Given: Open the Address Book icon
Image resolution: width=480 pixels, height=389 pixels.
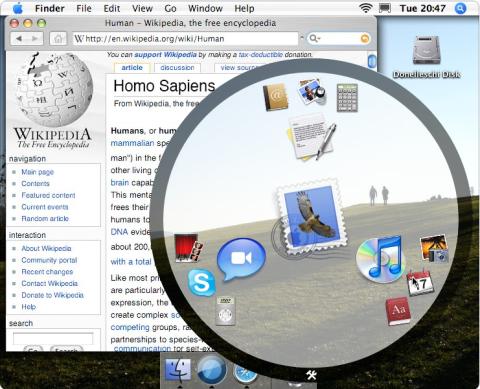Looking at the screenshot, I should pyautogui.click(x=276, y=97).
